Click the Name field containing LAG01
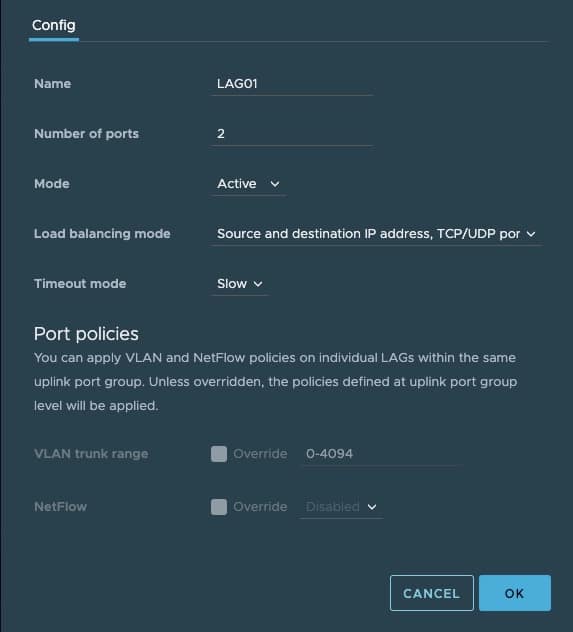Viewport: 573px width, 632px height. coord(292,84)
